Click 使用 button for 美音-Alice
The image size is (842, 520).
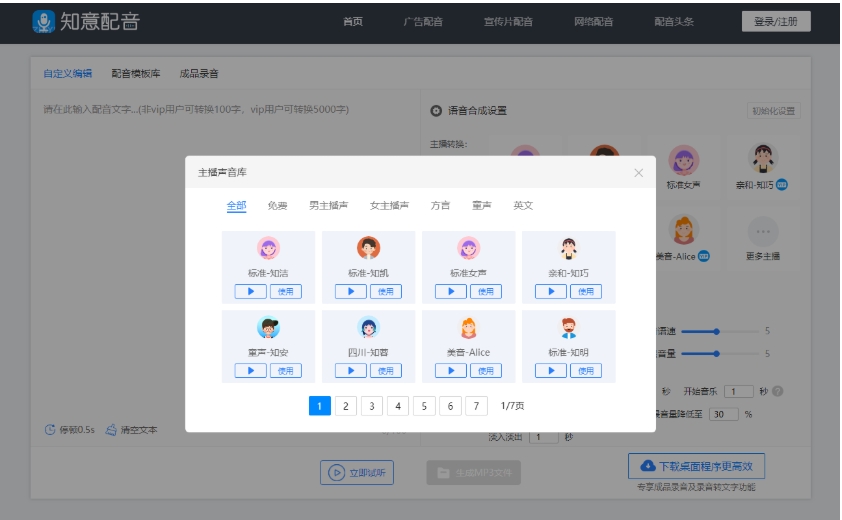[486, 371]
